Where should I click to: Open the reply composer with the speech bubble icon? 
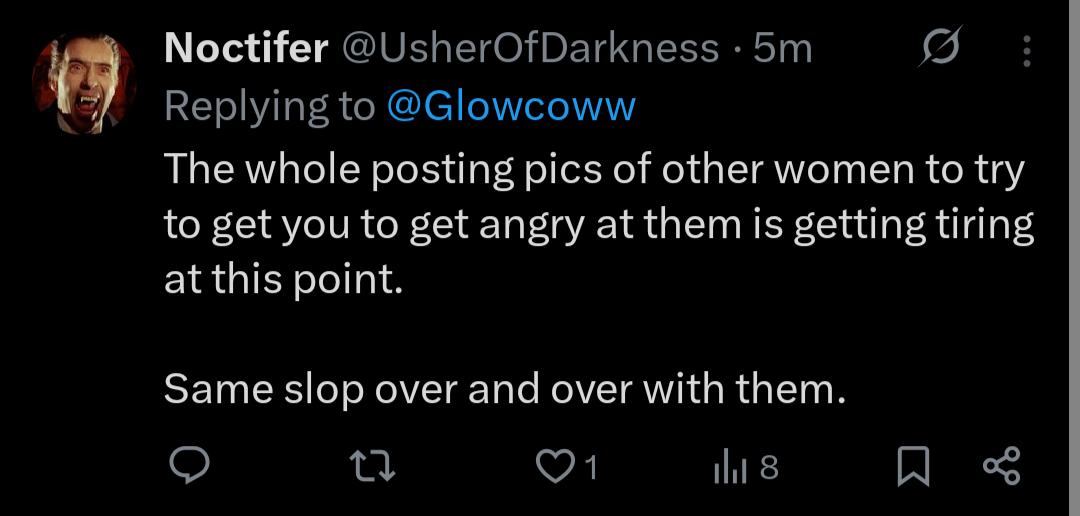[x=186, y=466]
